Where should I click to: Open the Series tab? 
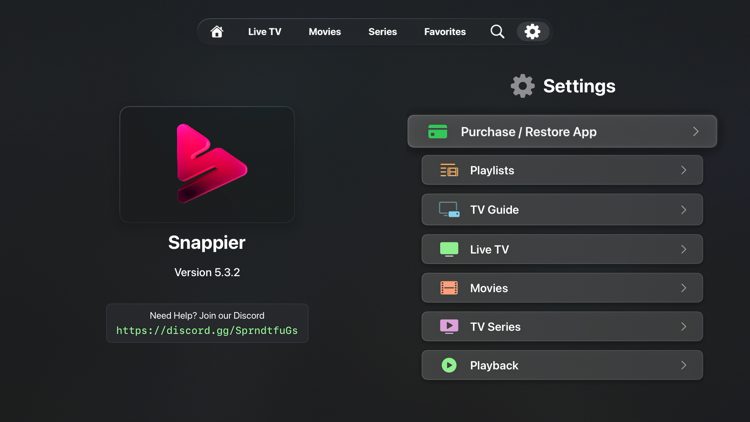click(x=382, y=32)
